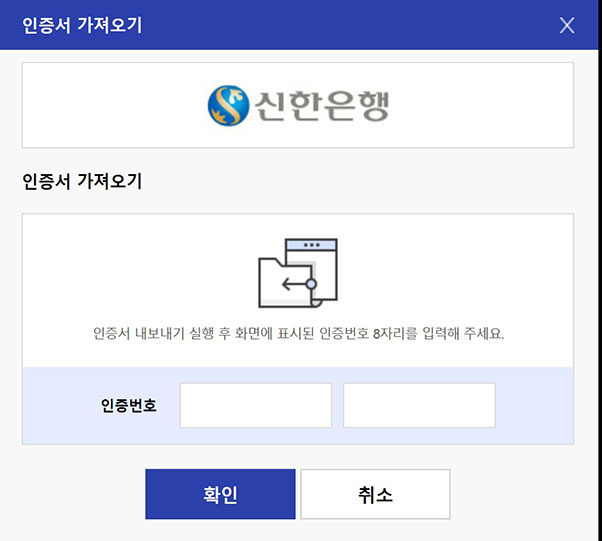This screenshot has height=541, width=602.
Task: Click the folder import certificate illustration
Action: tap(298, 273)
